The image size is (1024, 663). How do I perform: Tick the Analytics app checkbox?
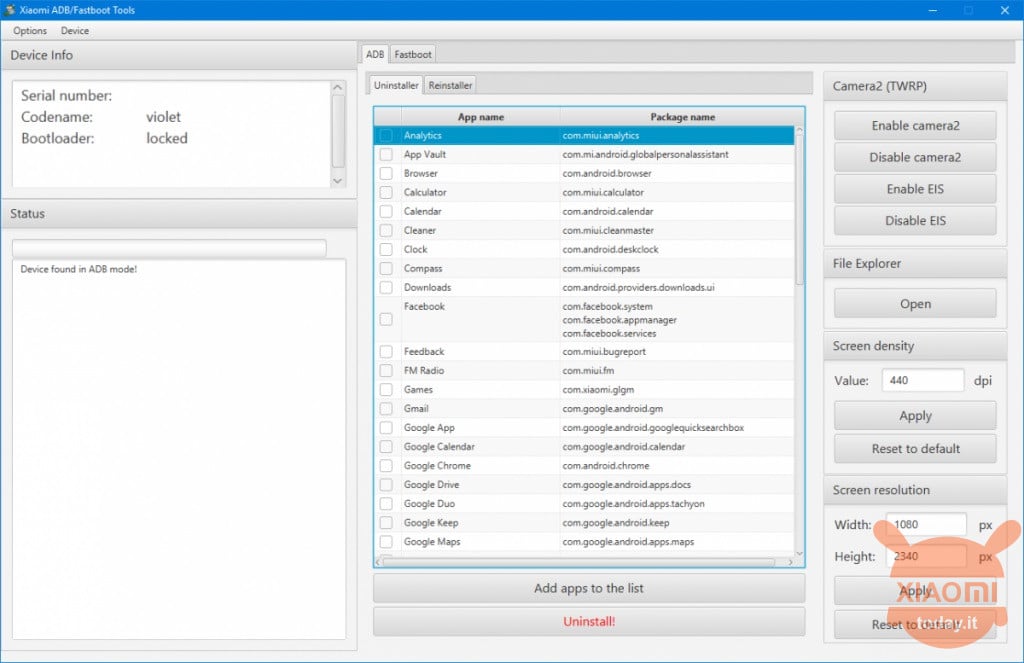[386, 135]
